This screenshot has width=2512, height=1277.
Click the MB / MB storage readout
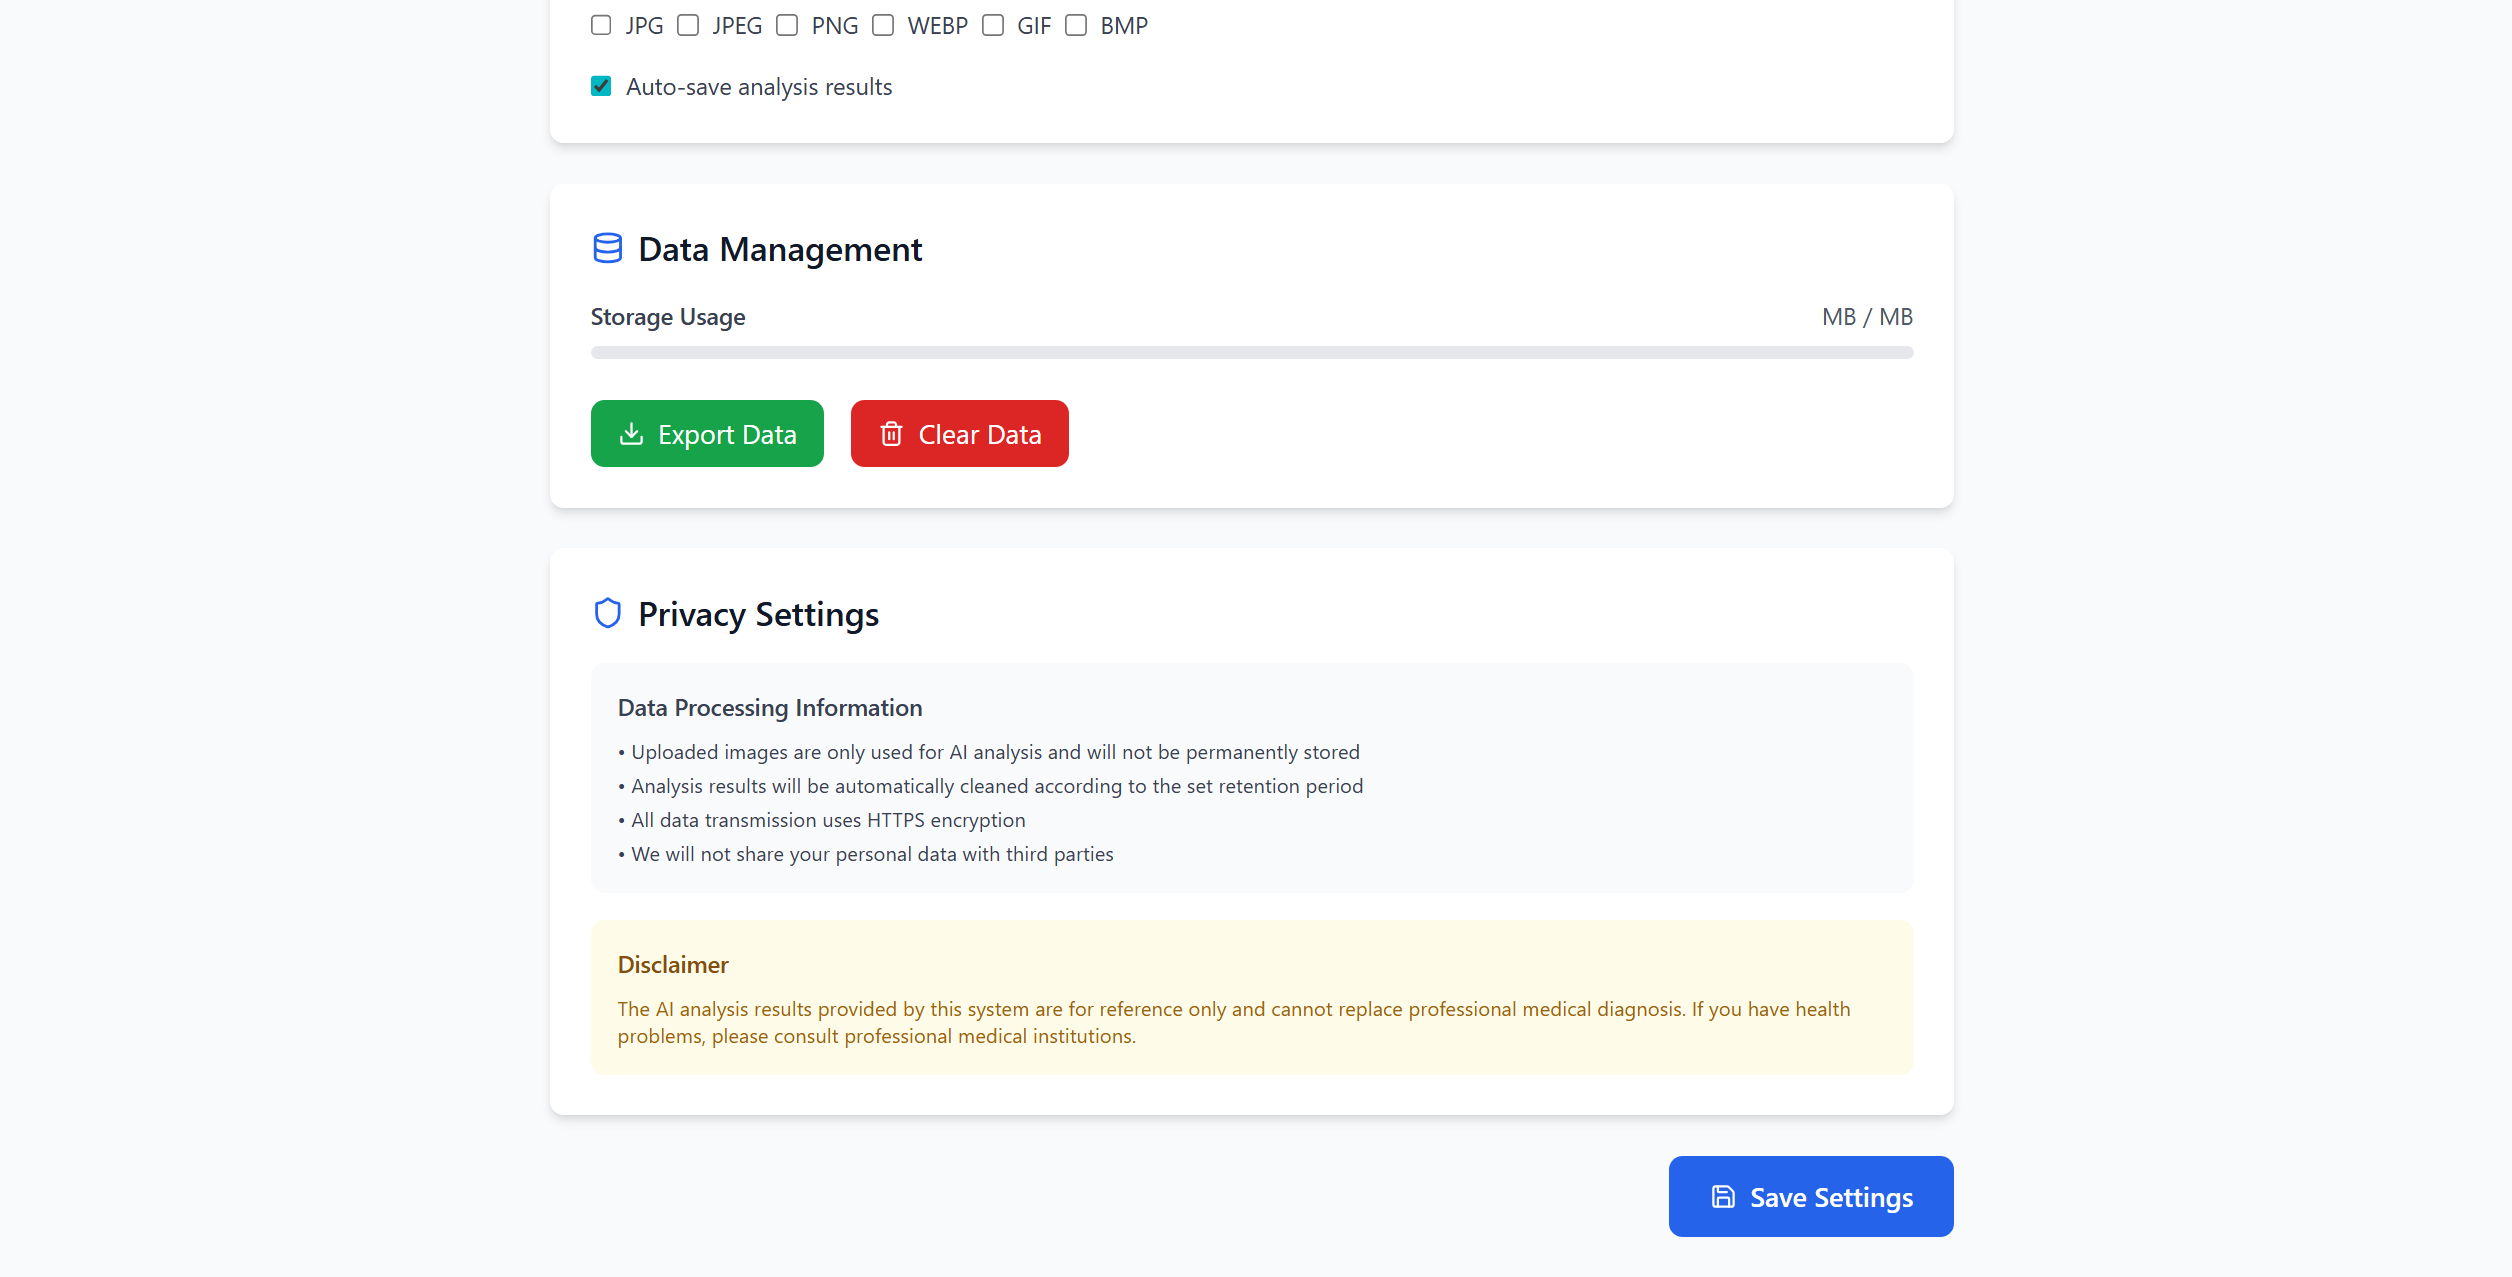1866,317
